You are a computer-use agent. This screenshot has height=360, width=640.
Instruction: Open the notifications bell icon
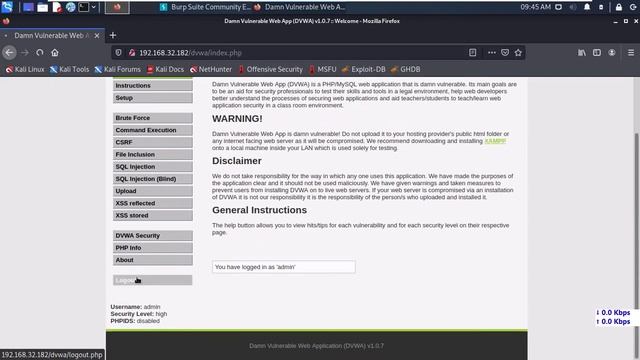[587, 7]
